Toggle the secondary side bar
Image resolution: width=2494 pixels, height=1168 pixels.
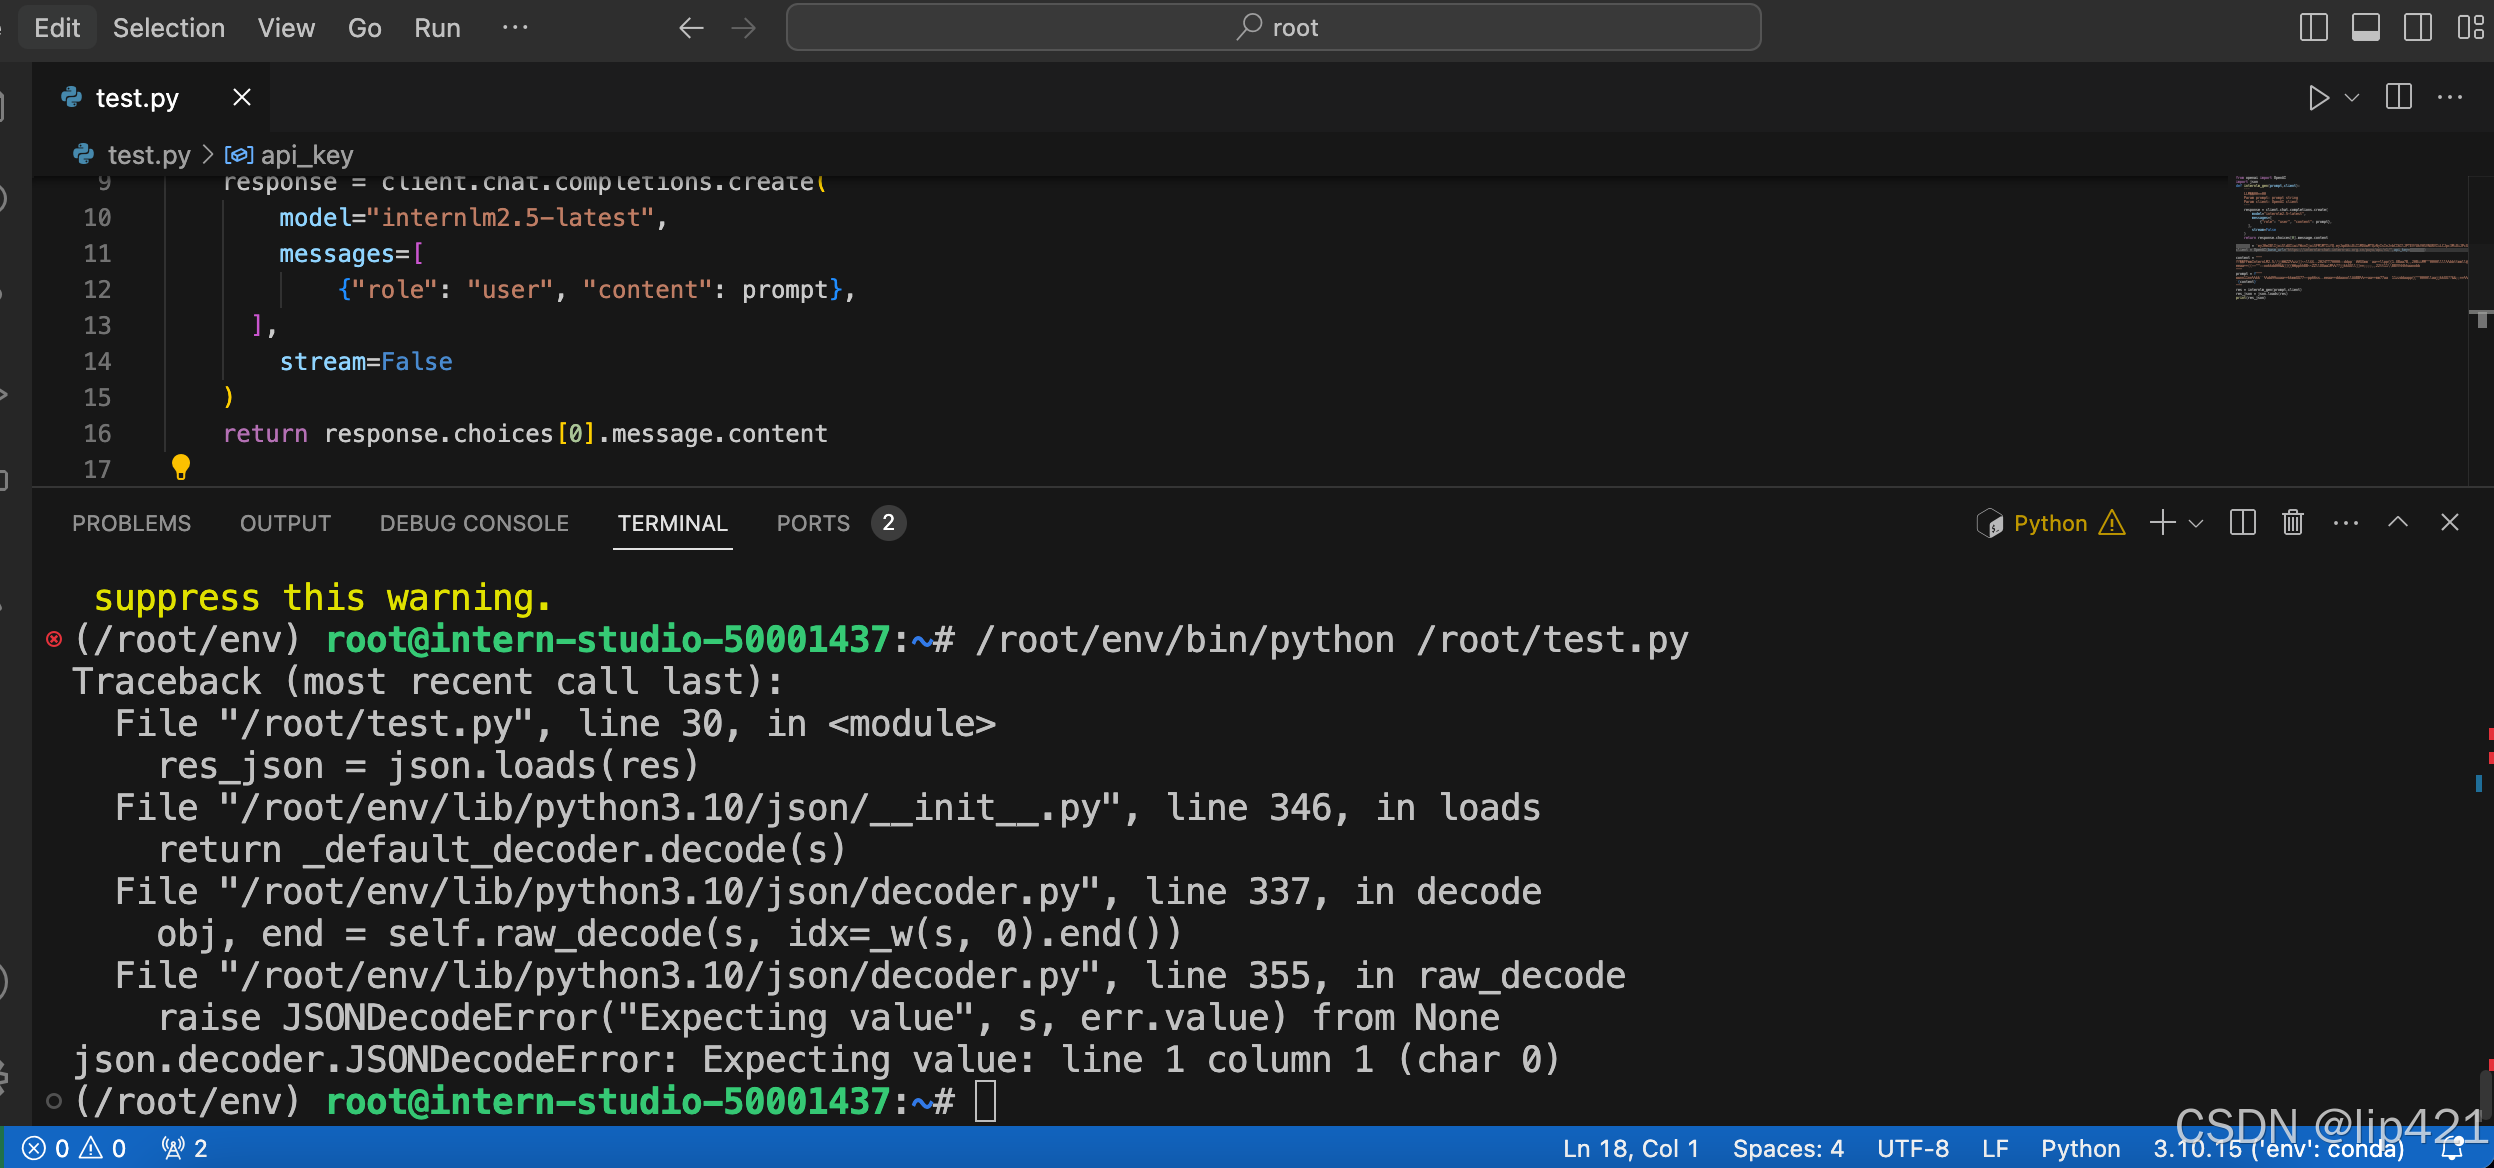pos(2417,27)
